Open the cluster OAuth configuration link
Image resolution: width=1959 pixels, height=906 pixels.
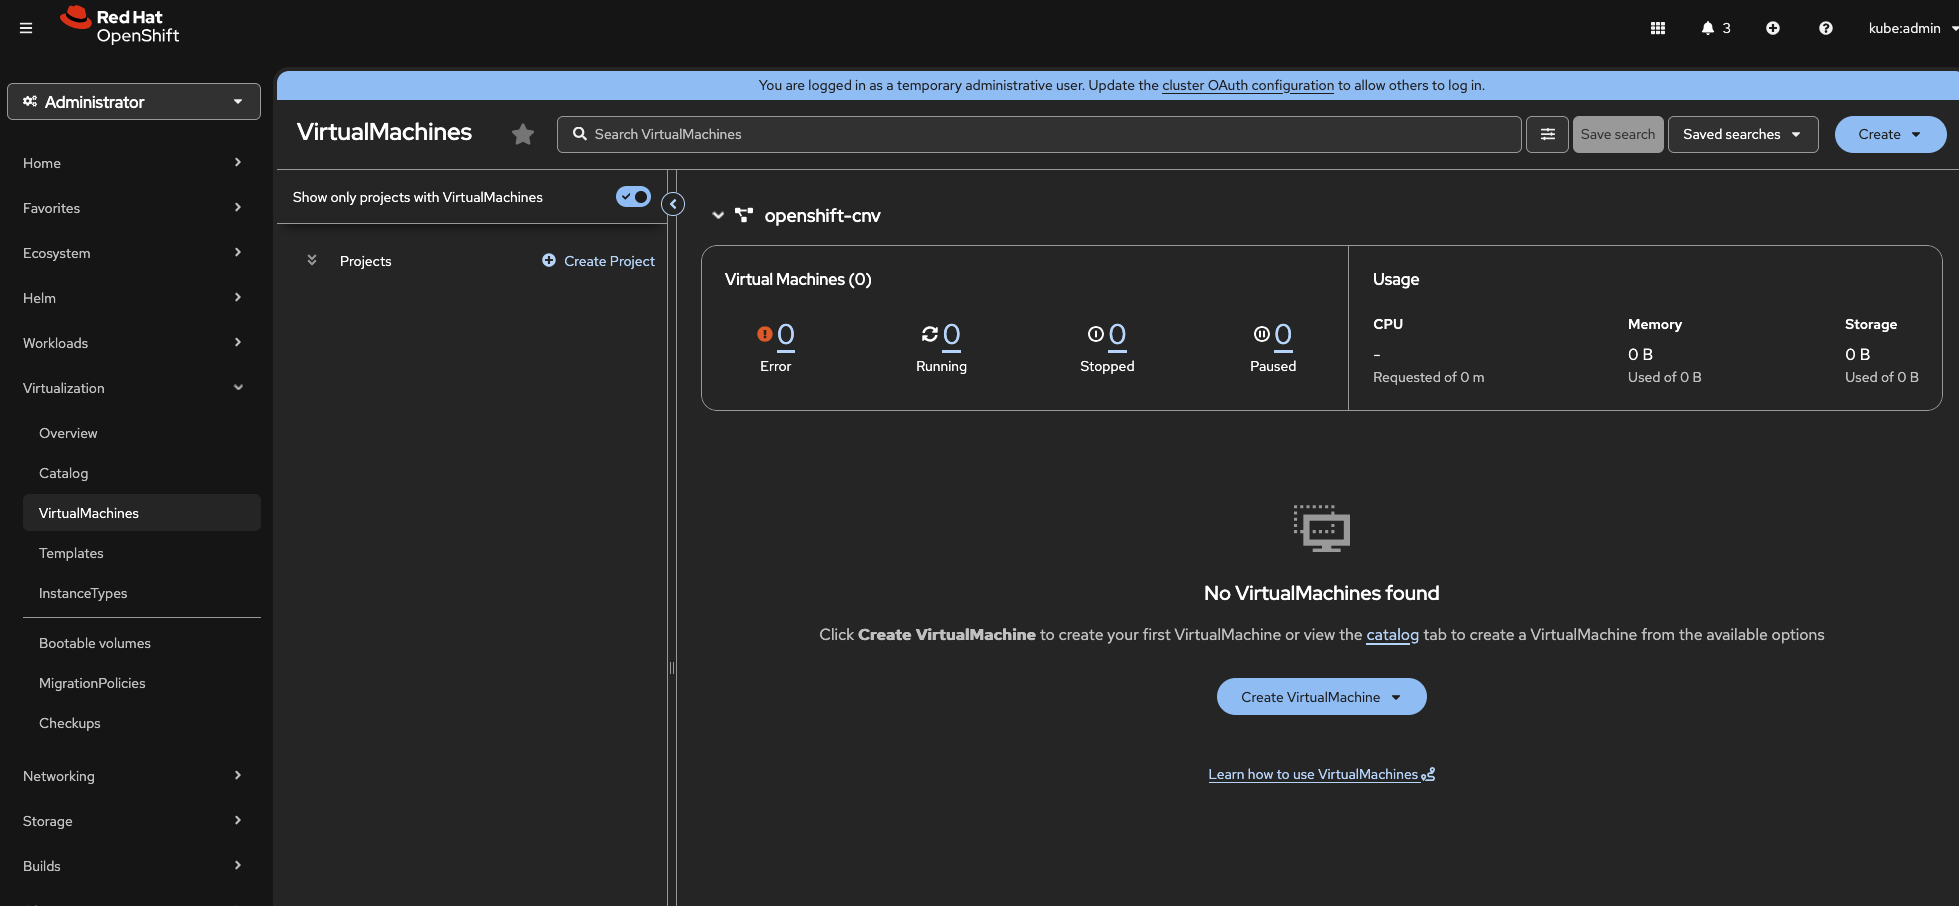pyautogui.click(x=1248, y=85)
